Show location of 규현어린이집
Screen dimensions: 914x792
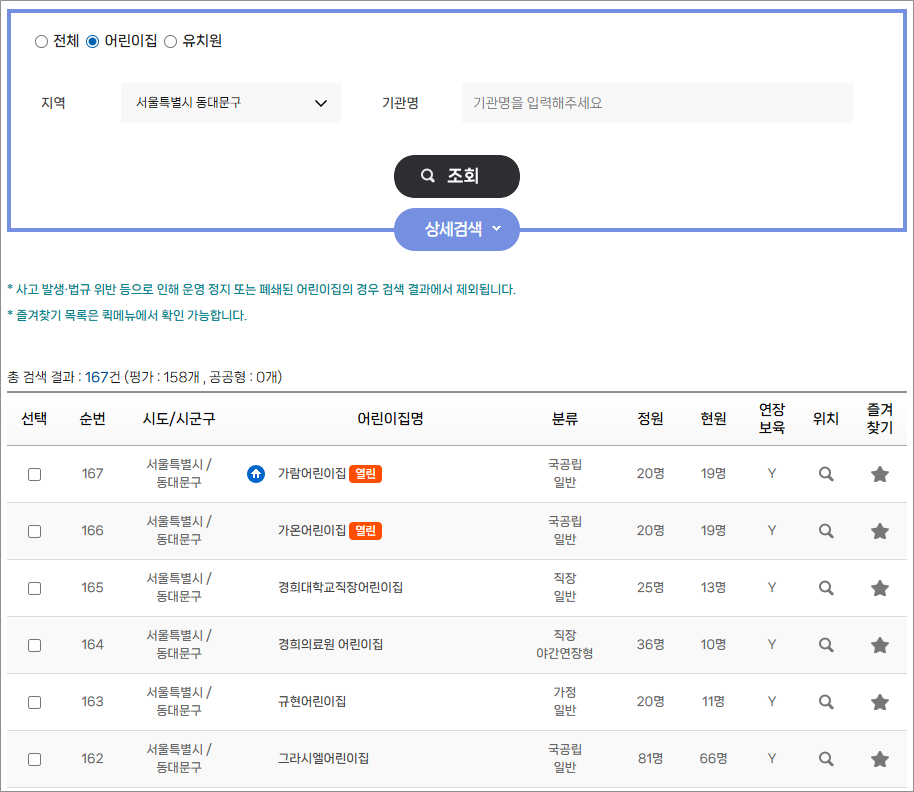826,702
